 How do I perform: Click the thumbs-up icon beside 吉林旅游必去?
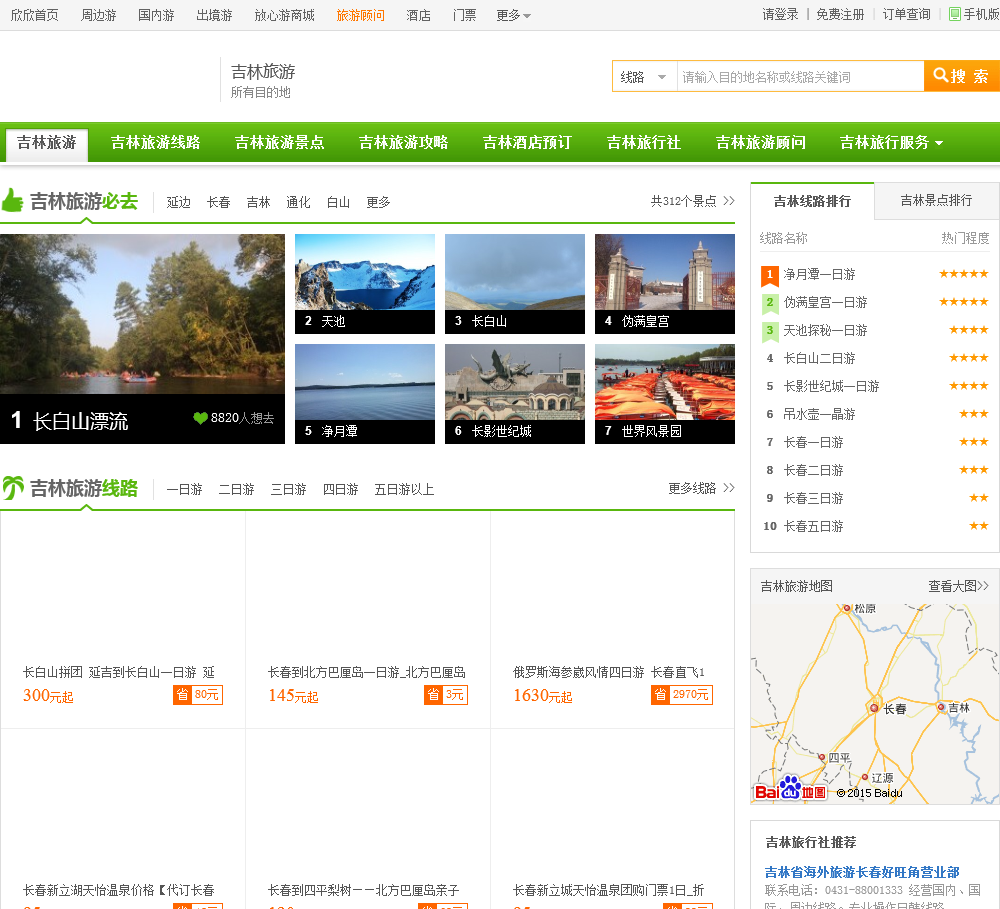click(12, 201)
